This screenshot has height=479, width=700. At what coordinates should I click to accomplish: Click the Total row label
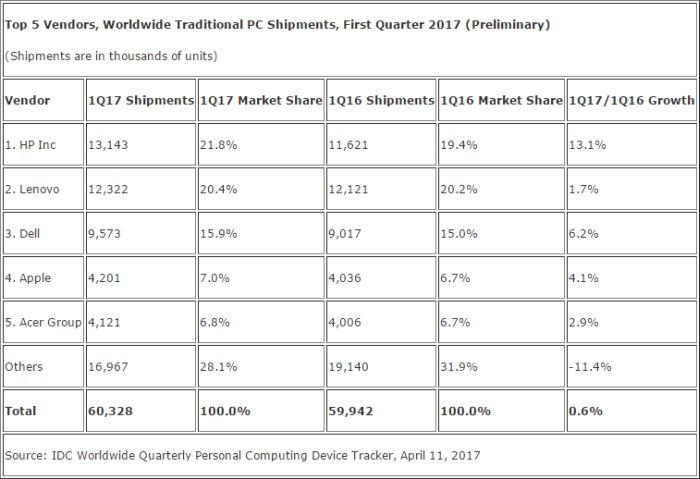pyautogui.click(x=43, y=411)
